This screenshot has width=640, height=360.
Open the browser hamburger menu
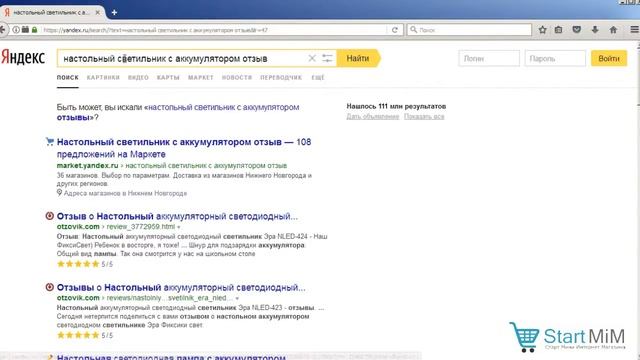point(634,30)
